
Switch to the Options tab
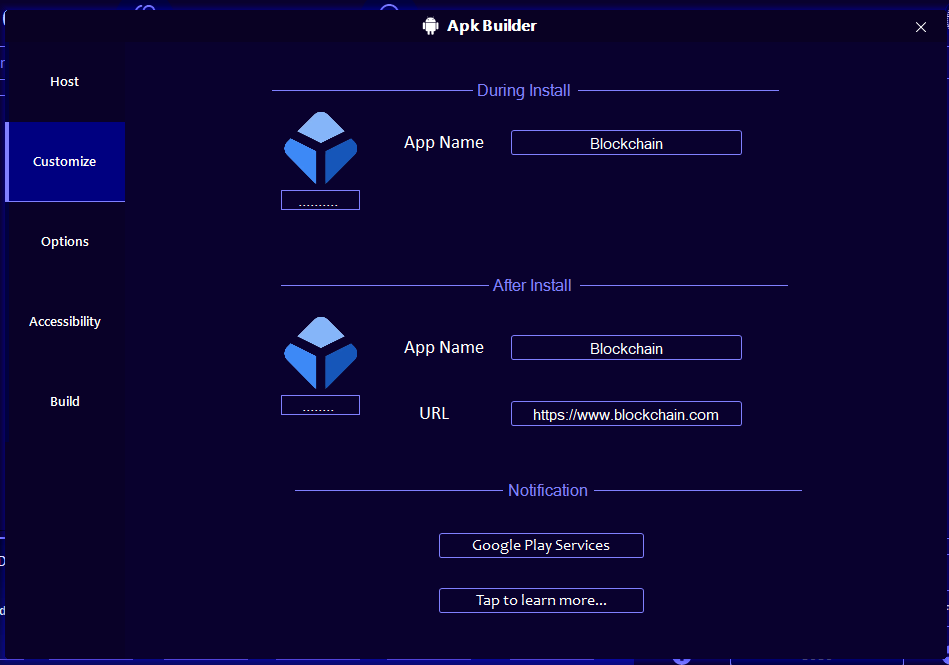[x=65, y=242]
